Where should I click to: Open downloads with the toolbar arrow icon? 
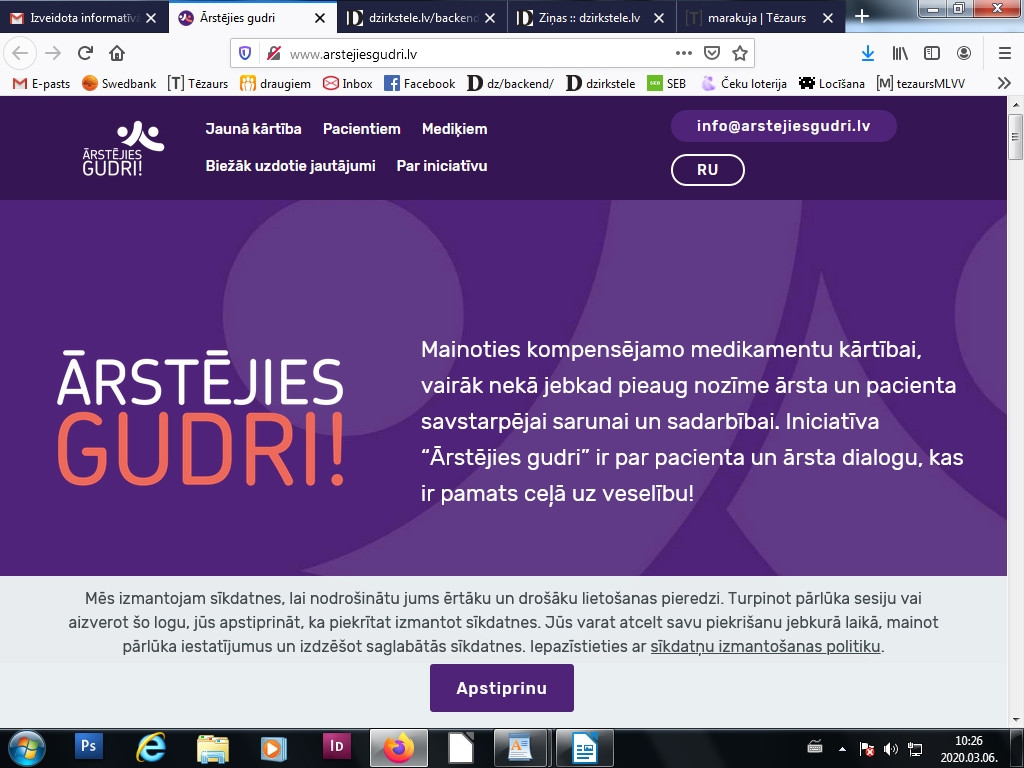(x=868, y=54)
